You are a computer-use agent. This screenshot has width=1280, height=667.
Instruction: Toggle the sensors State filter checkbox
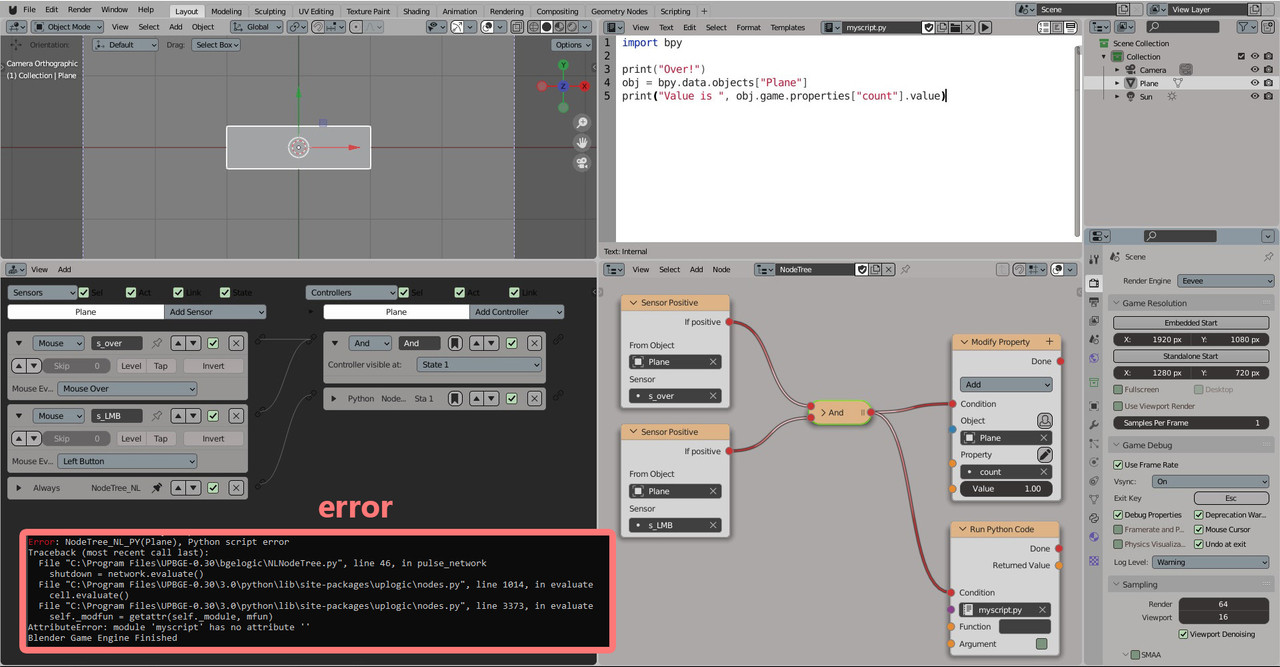point(224,292)
